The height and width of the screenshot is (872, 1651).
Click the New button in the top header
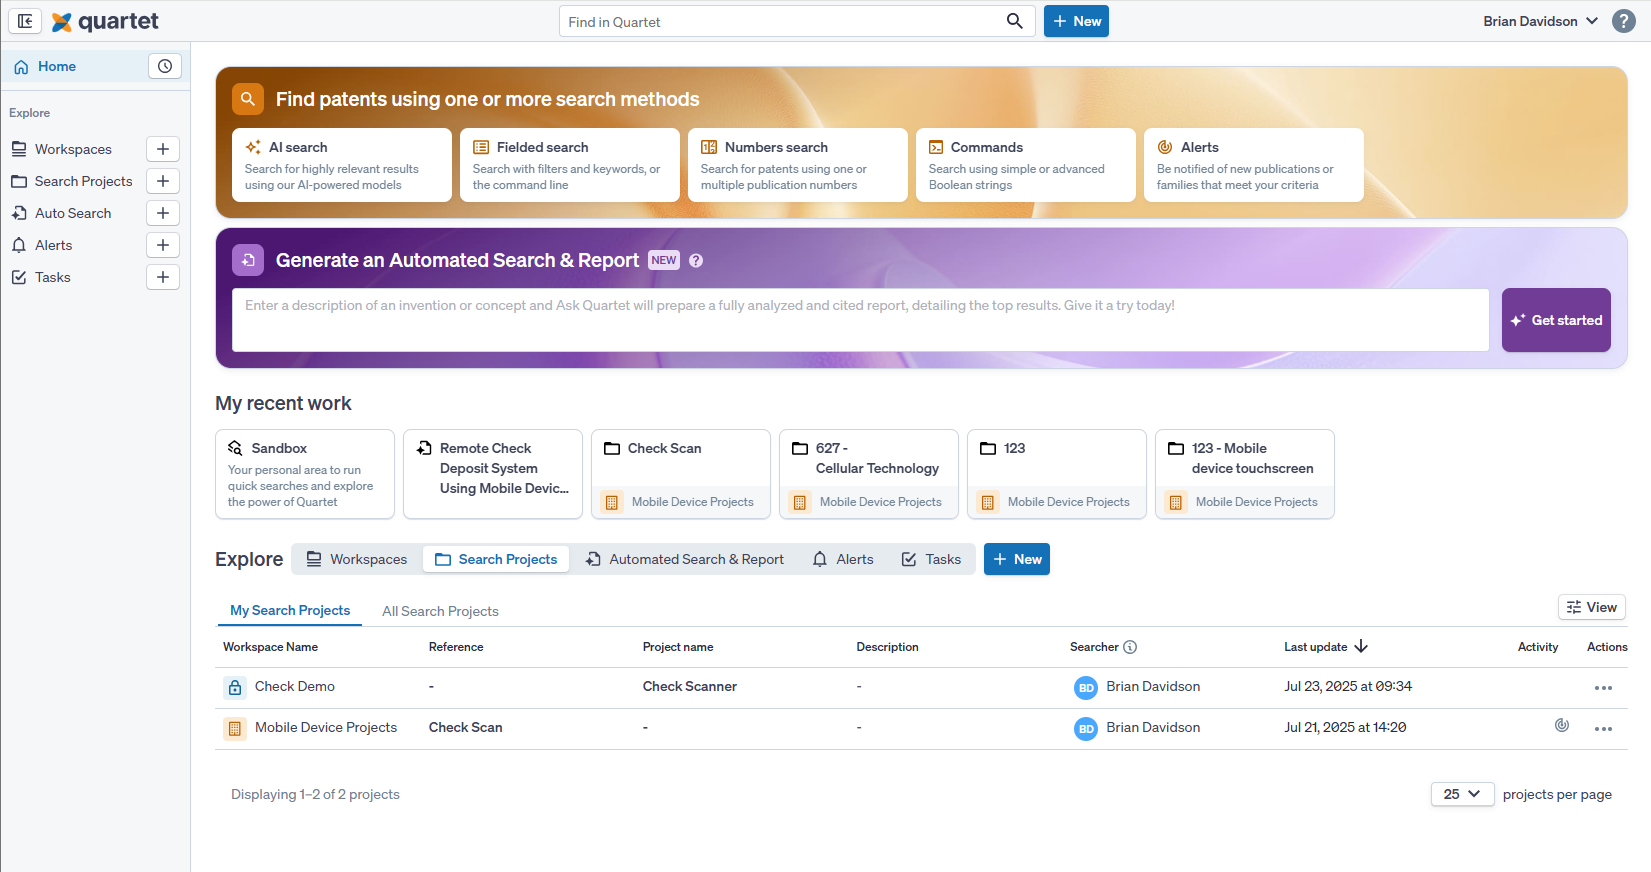[x=1076, y=21]
